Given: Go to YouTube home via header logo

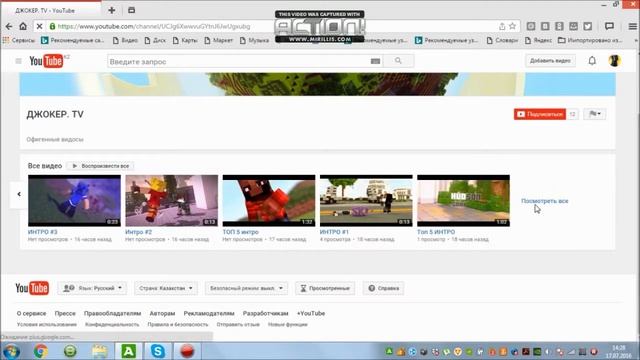Looking at the screenshot, I should 46,61.
